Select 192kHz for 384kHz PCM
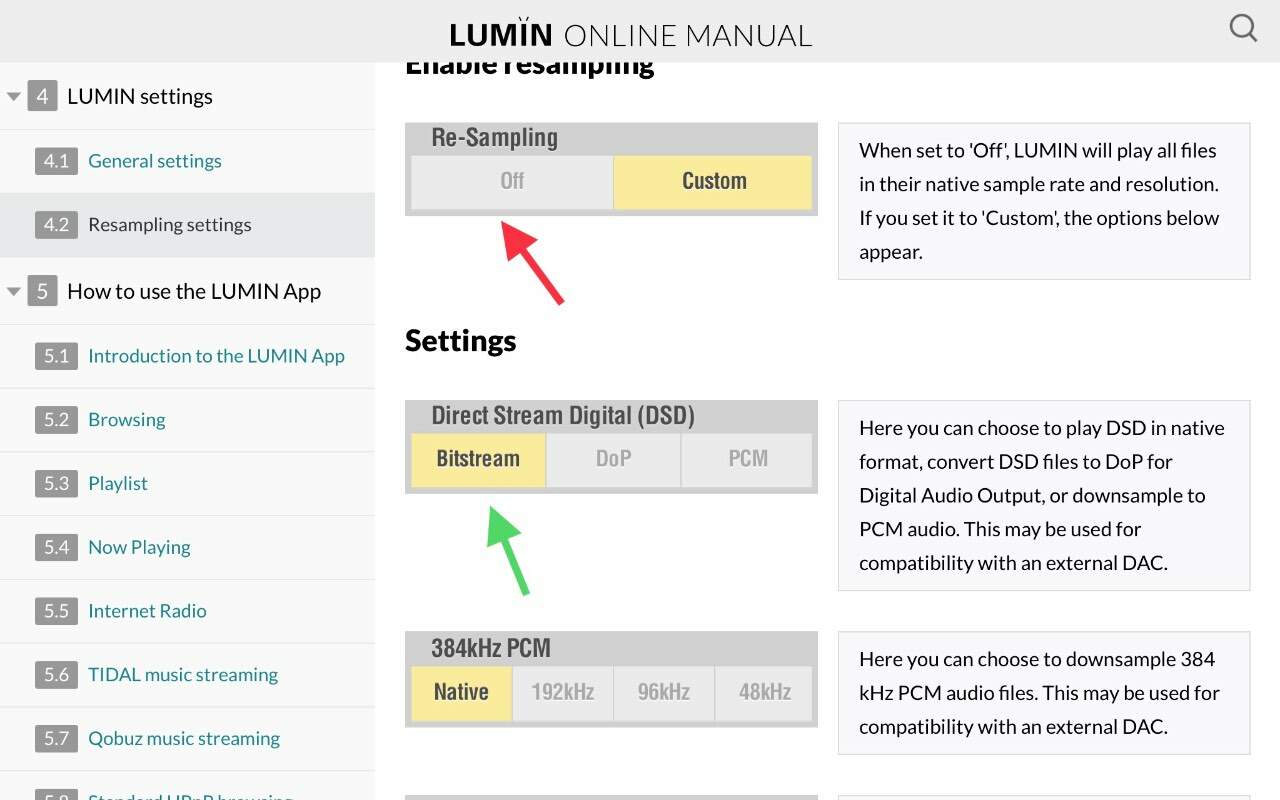 562,692
